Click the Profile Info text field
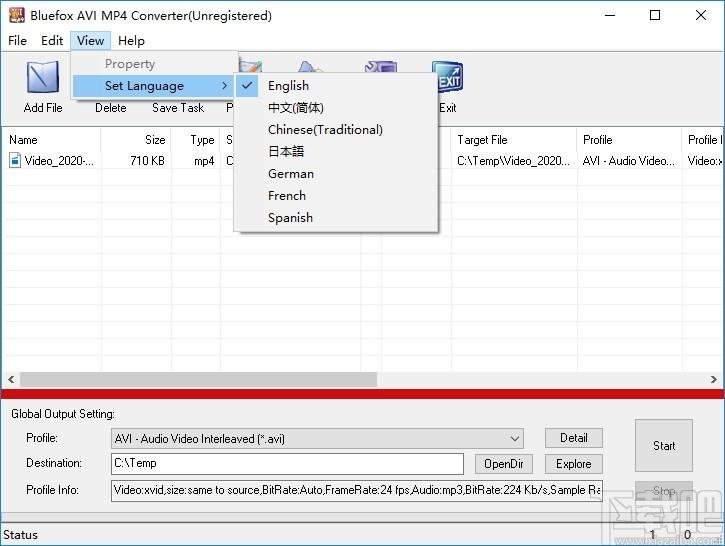This screenshot has width=725, height=546. [x=356, y=490]
